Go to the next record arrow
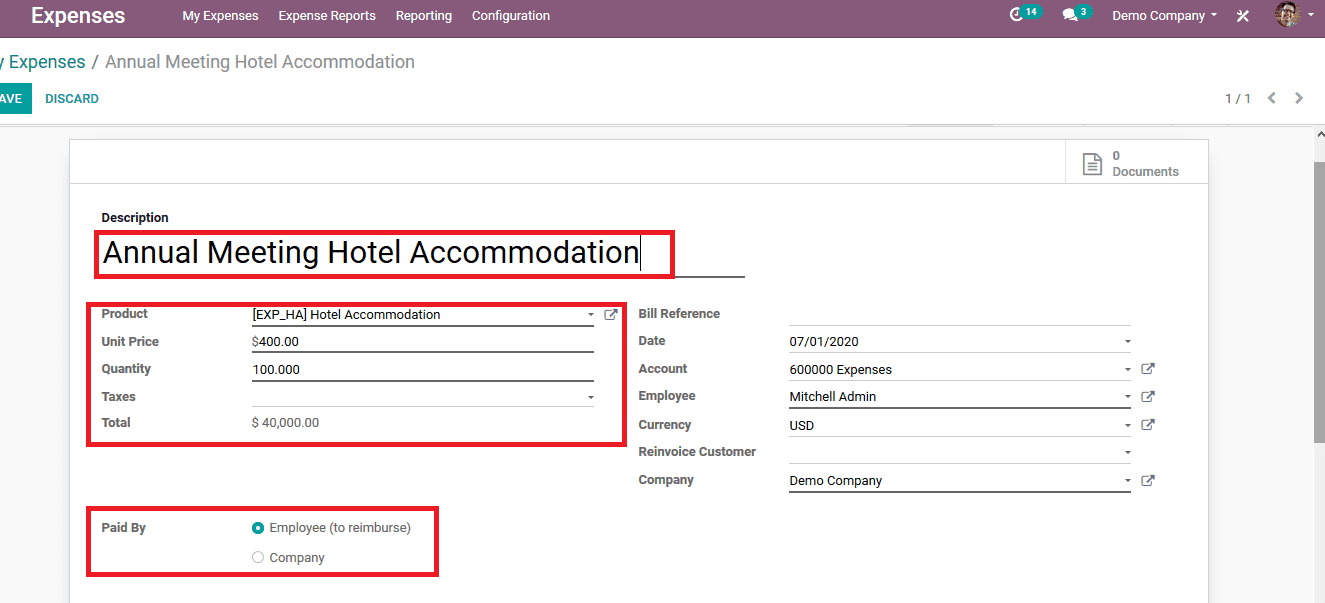The height and width of the screenshot is (603, 1325). [1299, 98]
